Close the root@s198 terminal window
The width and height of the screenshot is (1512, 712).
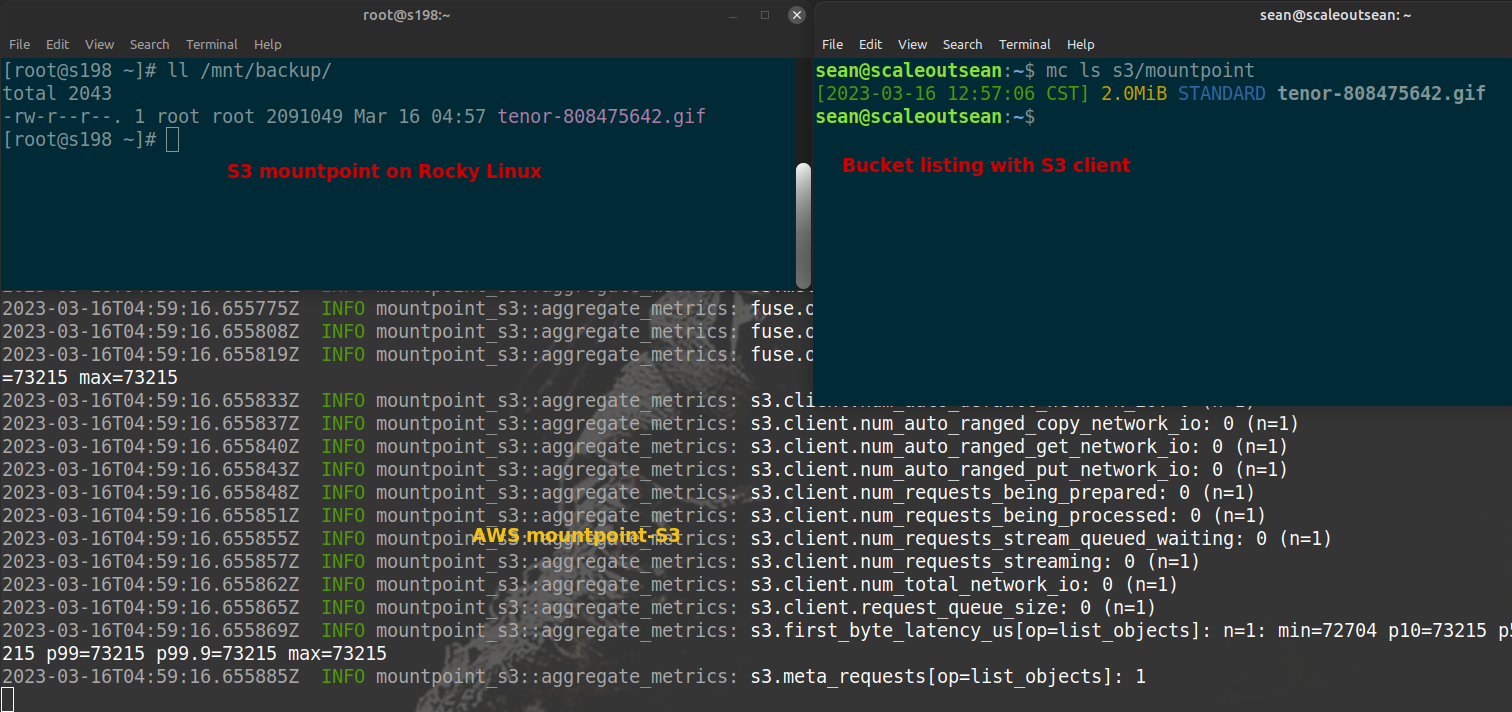(796, 15)
